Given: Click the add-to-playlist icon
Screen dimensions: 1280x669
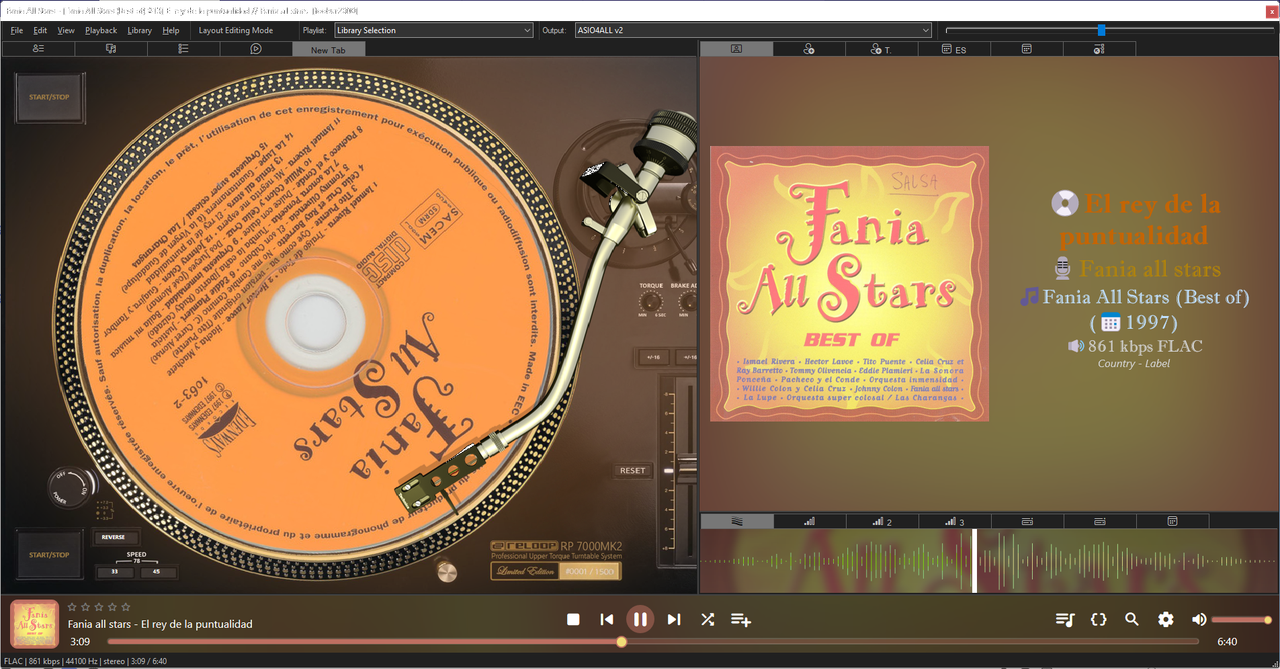Looking at the screenshot, I should click(741, 619).
